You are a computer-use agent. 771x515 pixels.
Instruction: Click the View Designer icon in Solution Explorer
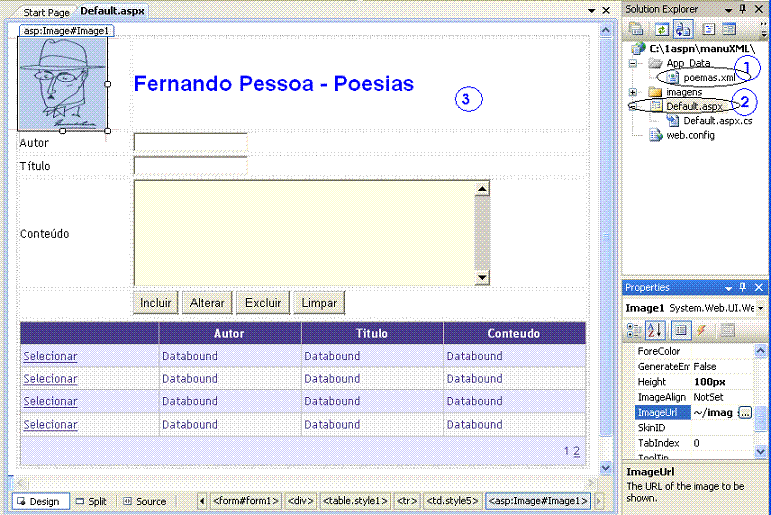pos(729,30)
